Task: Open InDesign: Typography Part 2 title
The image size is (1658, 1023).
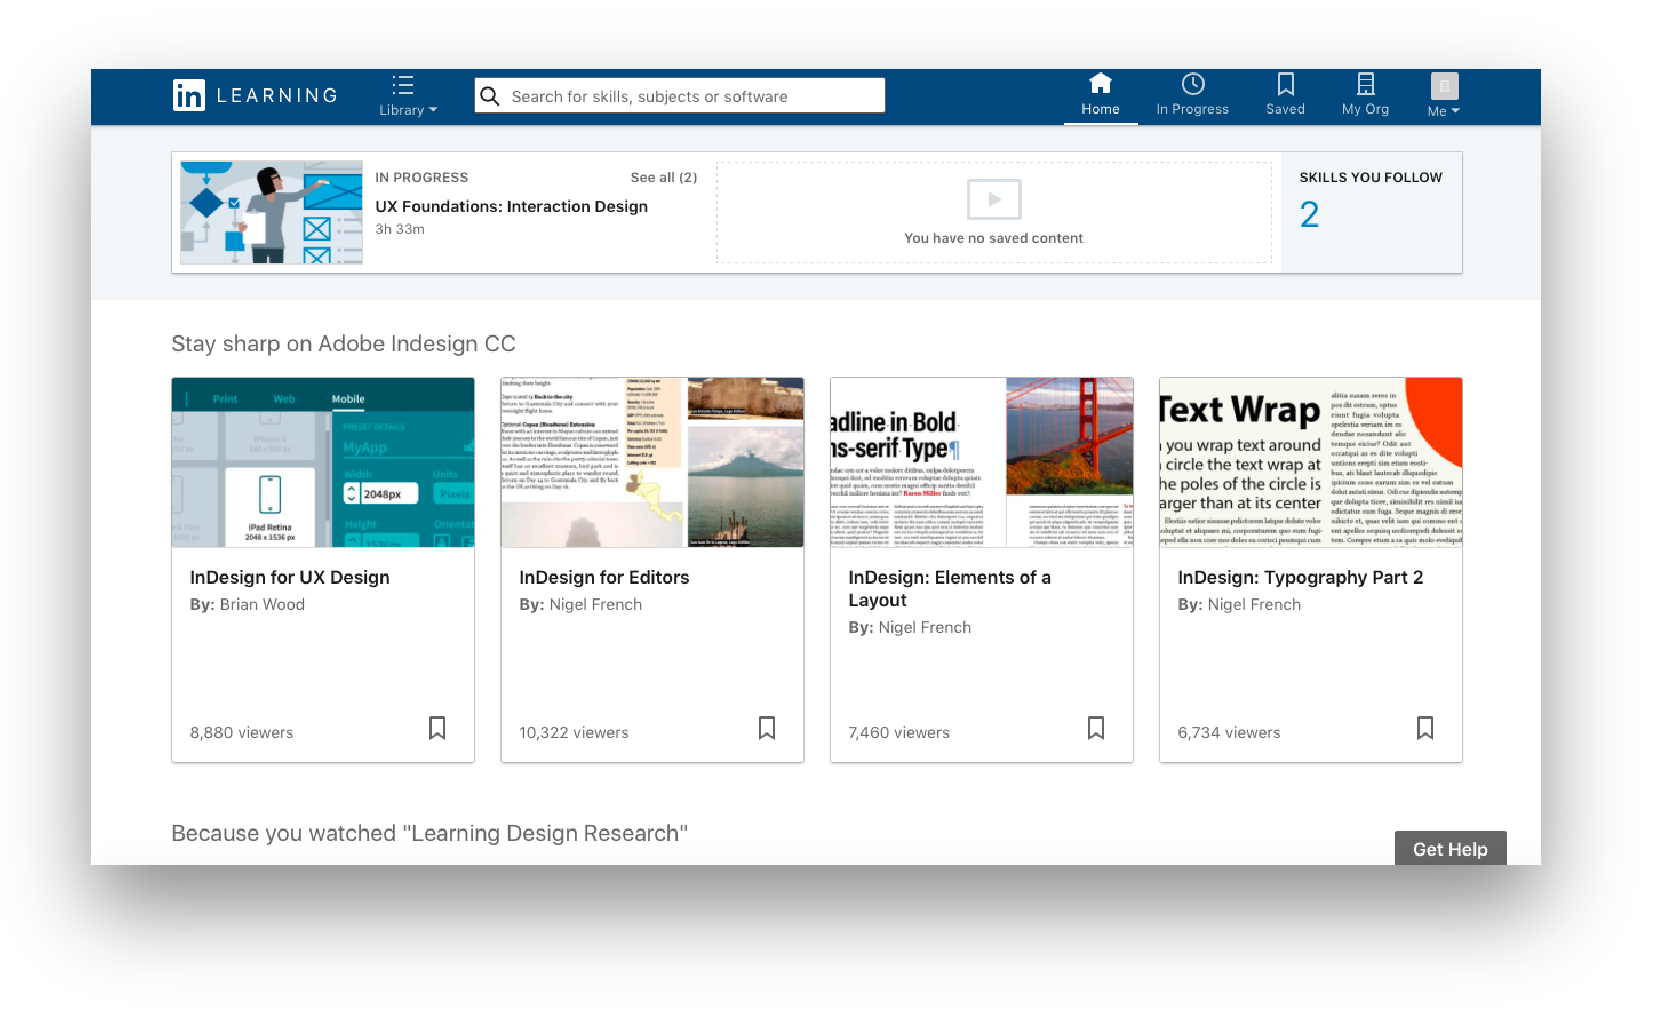Action: 1300,577
